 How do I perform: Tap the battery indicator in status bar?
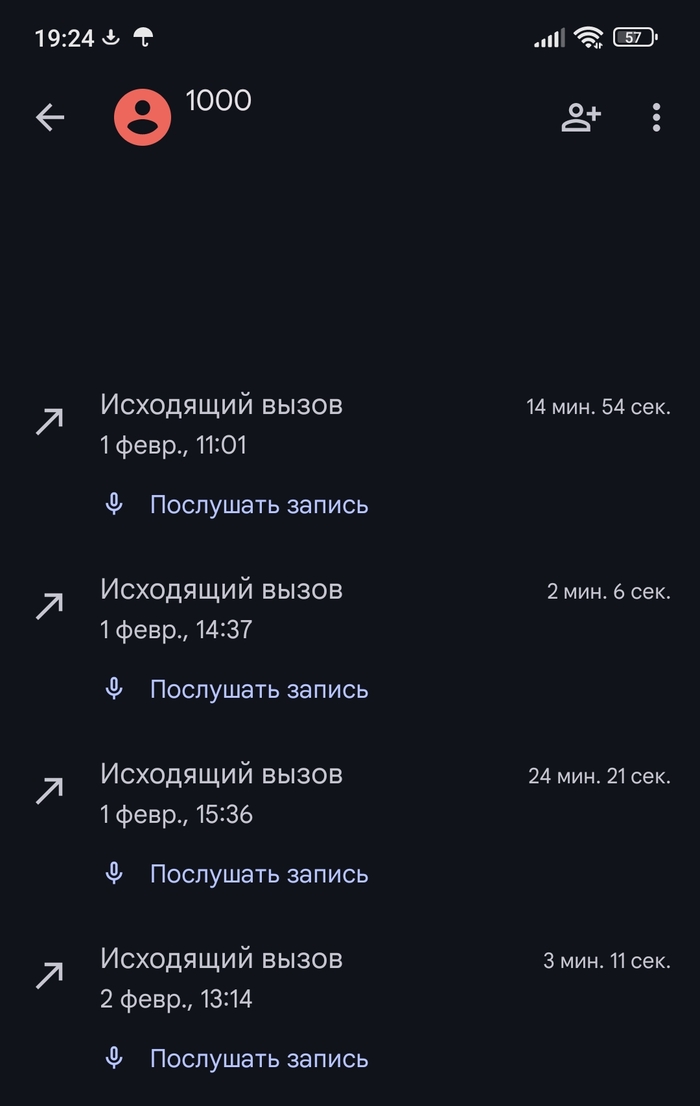point(635,38)
